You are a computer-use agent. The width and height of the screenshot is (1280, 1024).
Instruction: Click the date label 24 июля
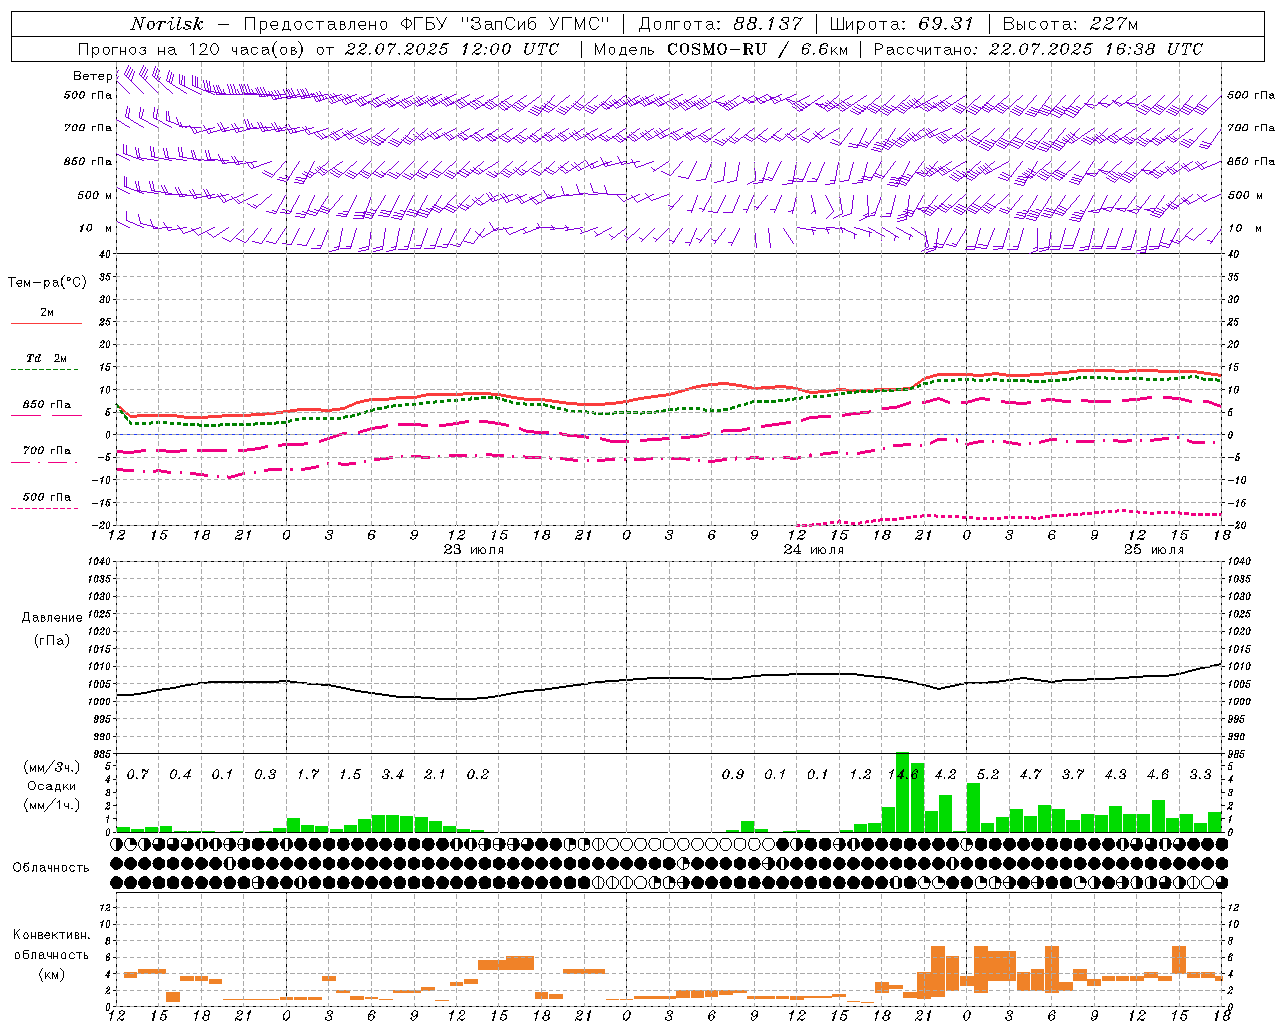tap(814, 550)
